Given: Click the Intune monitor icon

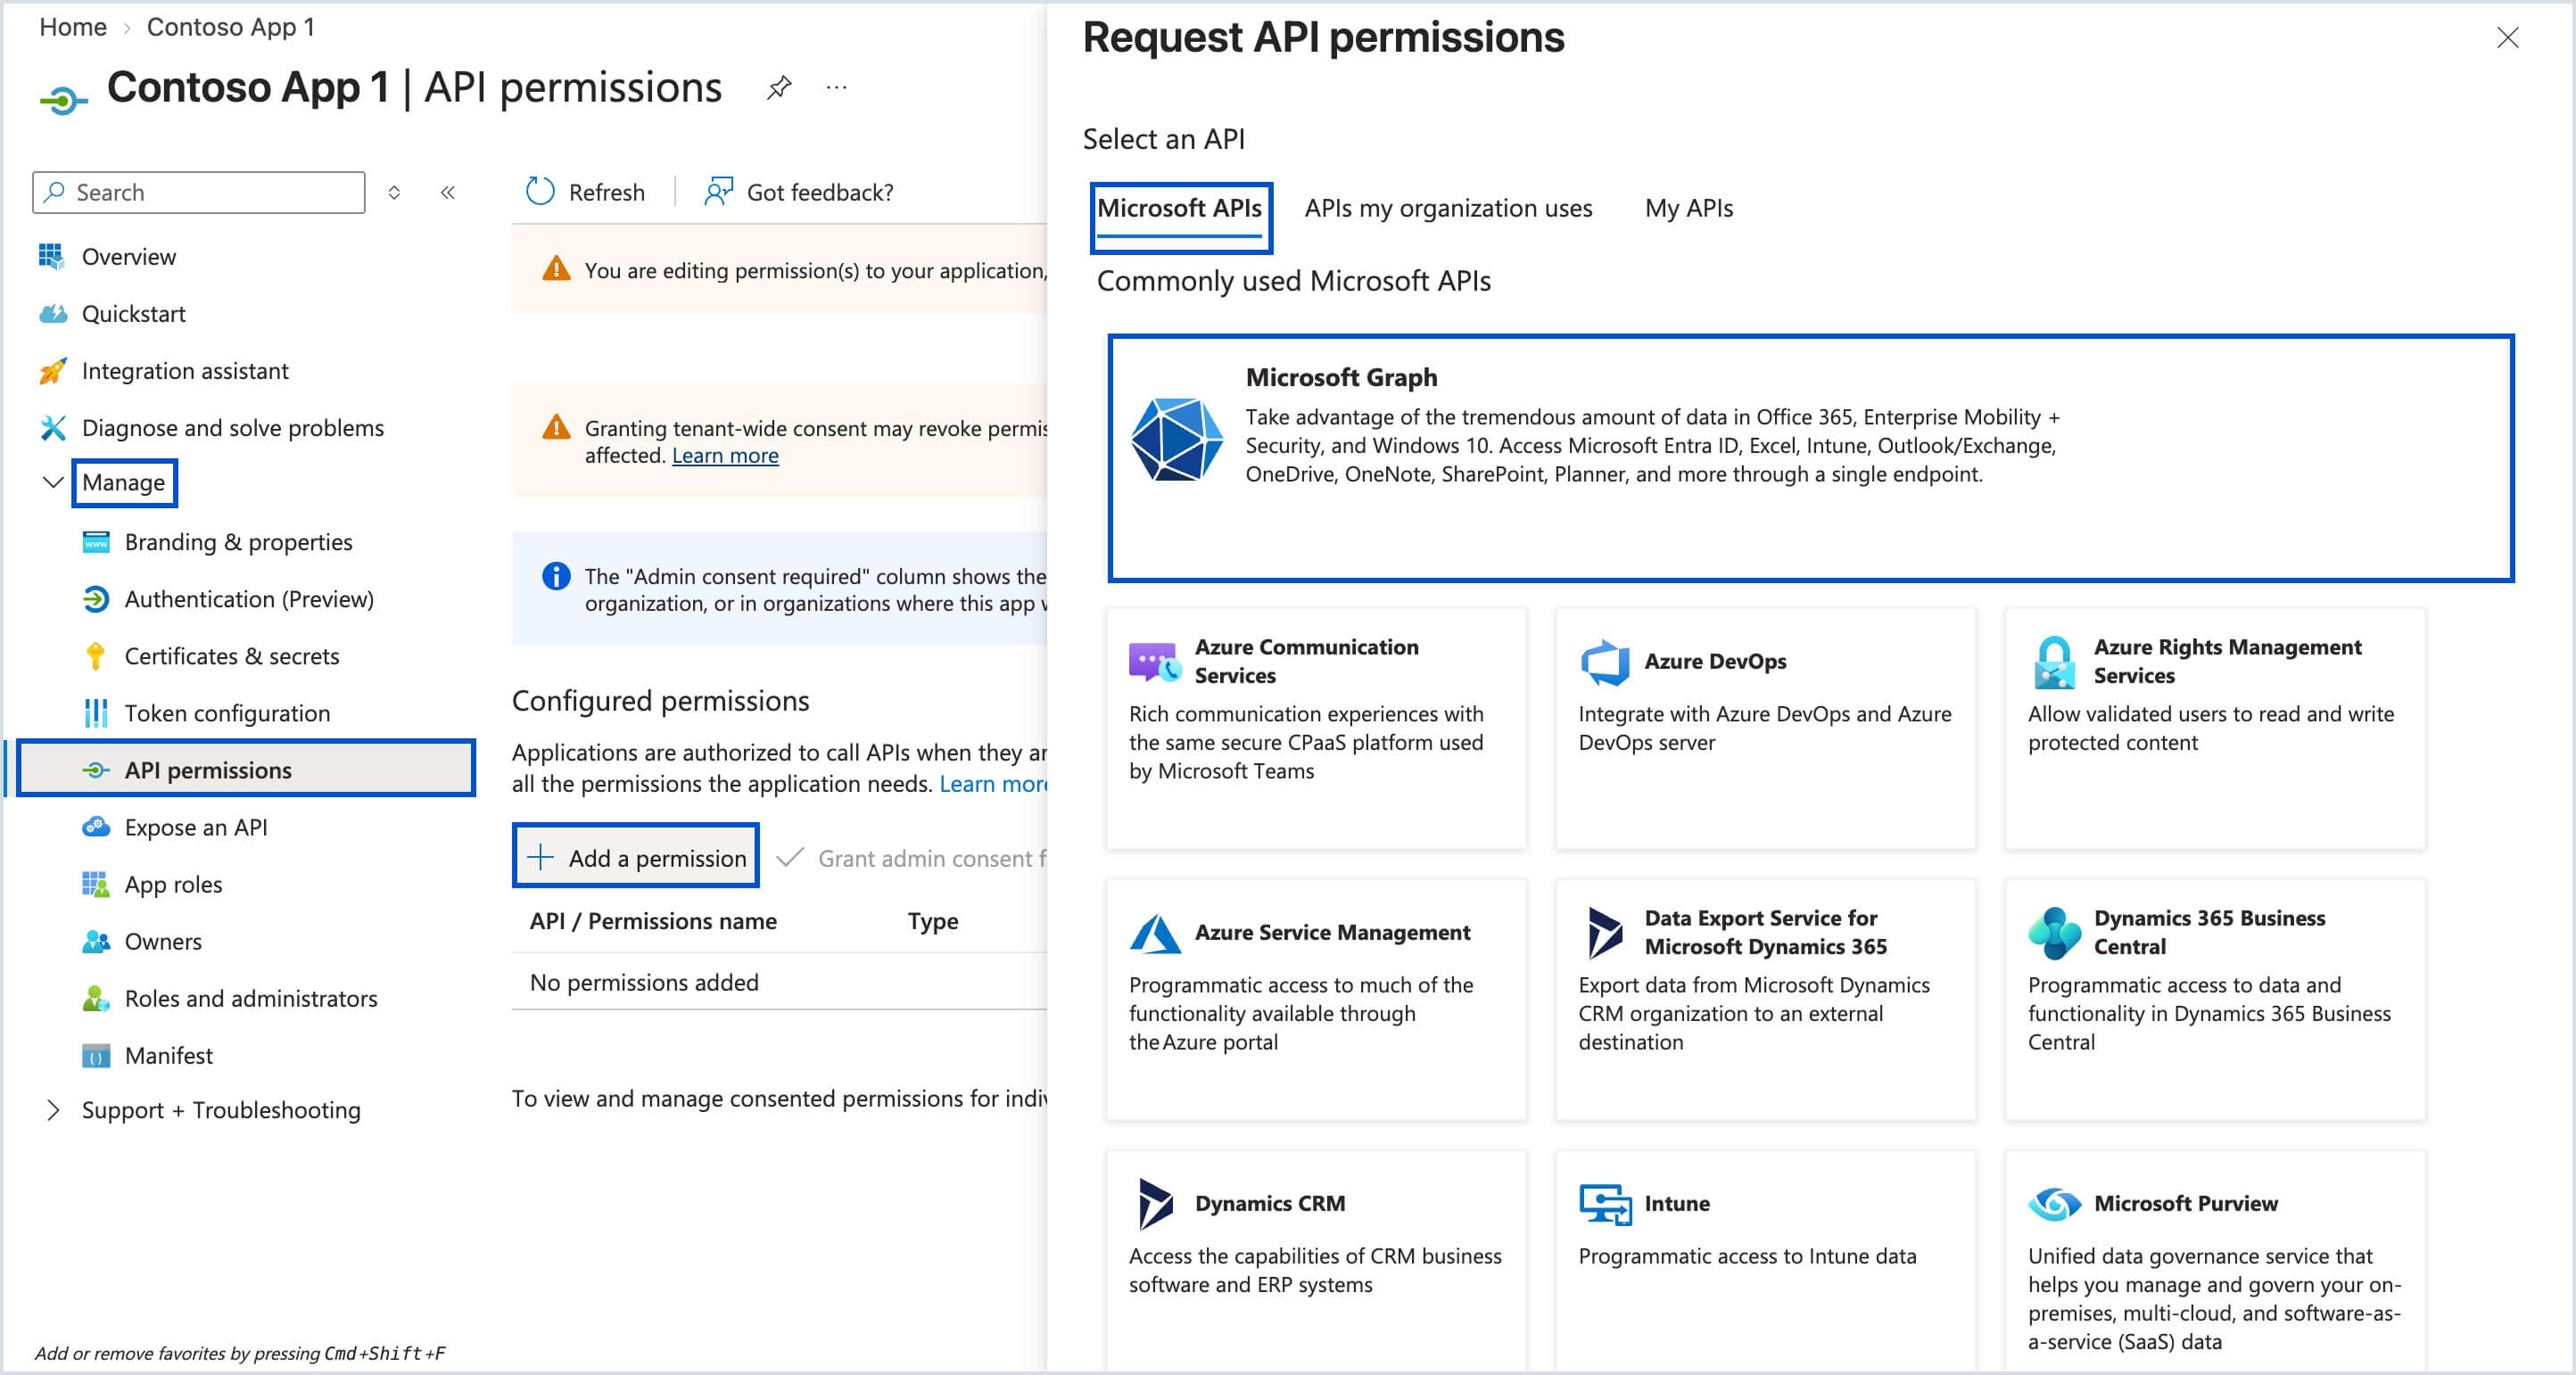Looking at the screenshot, I should (1605, 1203).
